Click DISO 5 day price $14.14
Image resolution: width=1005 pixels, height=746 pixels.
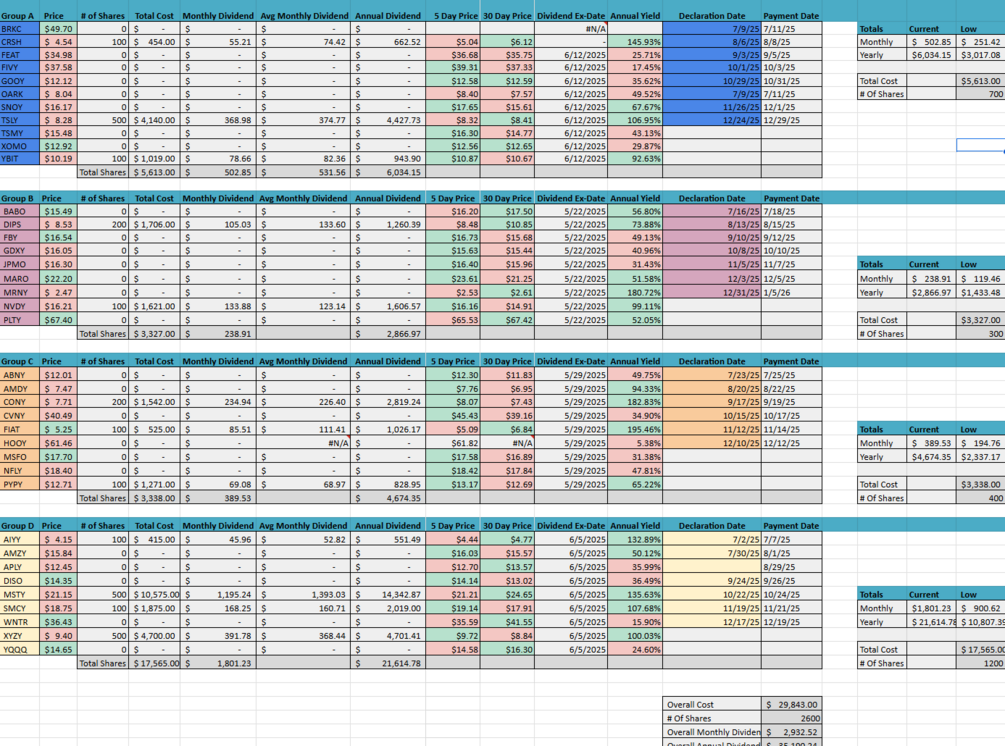[x=453, y=581]
